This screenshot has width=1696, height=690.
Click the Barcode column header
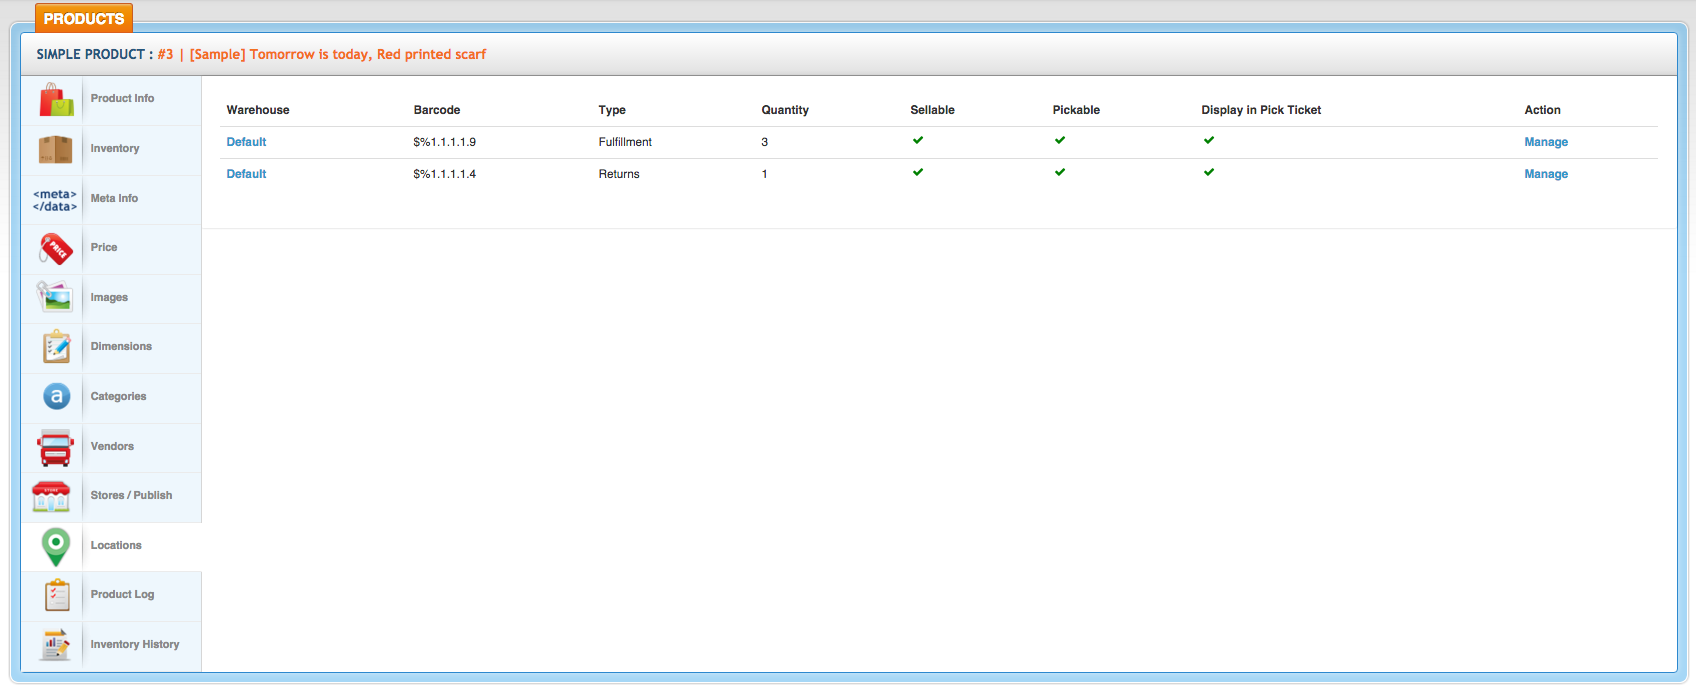(437, 110)
